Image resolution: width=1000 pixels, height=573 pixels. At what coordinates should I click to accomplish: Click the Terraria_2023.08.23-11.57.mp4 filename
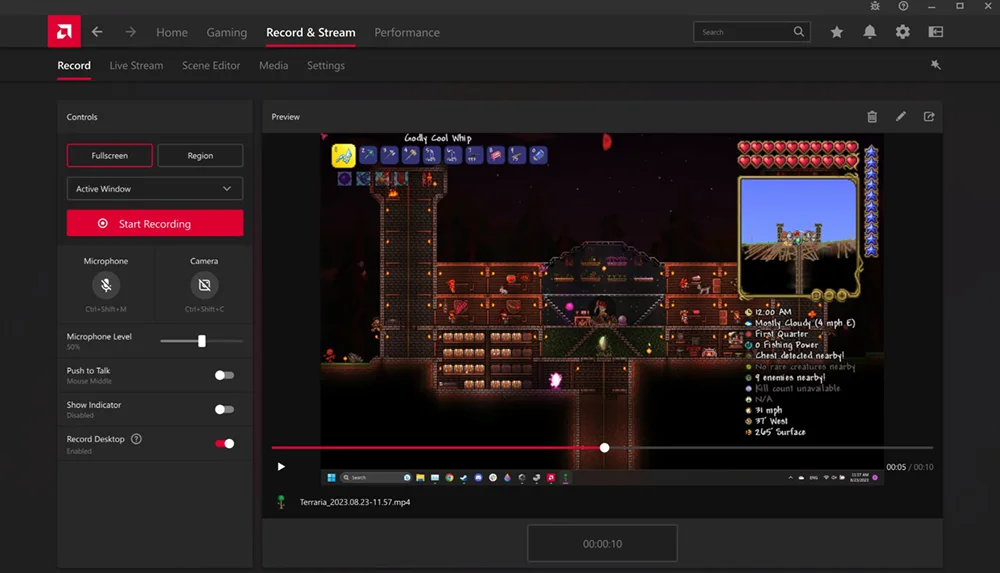coord(355,502)
